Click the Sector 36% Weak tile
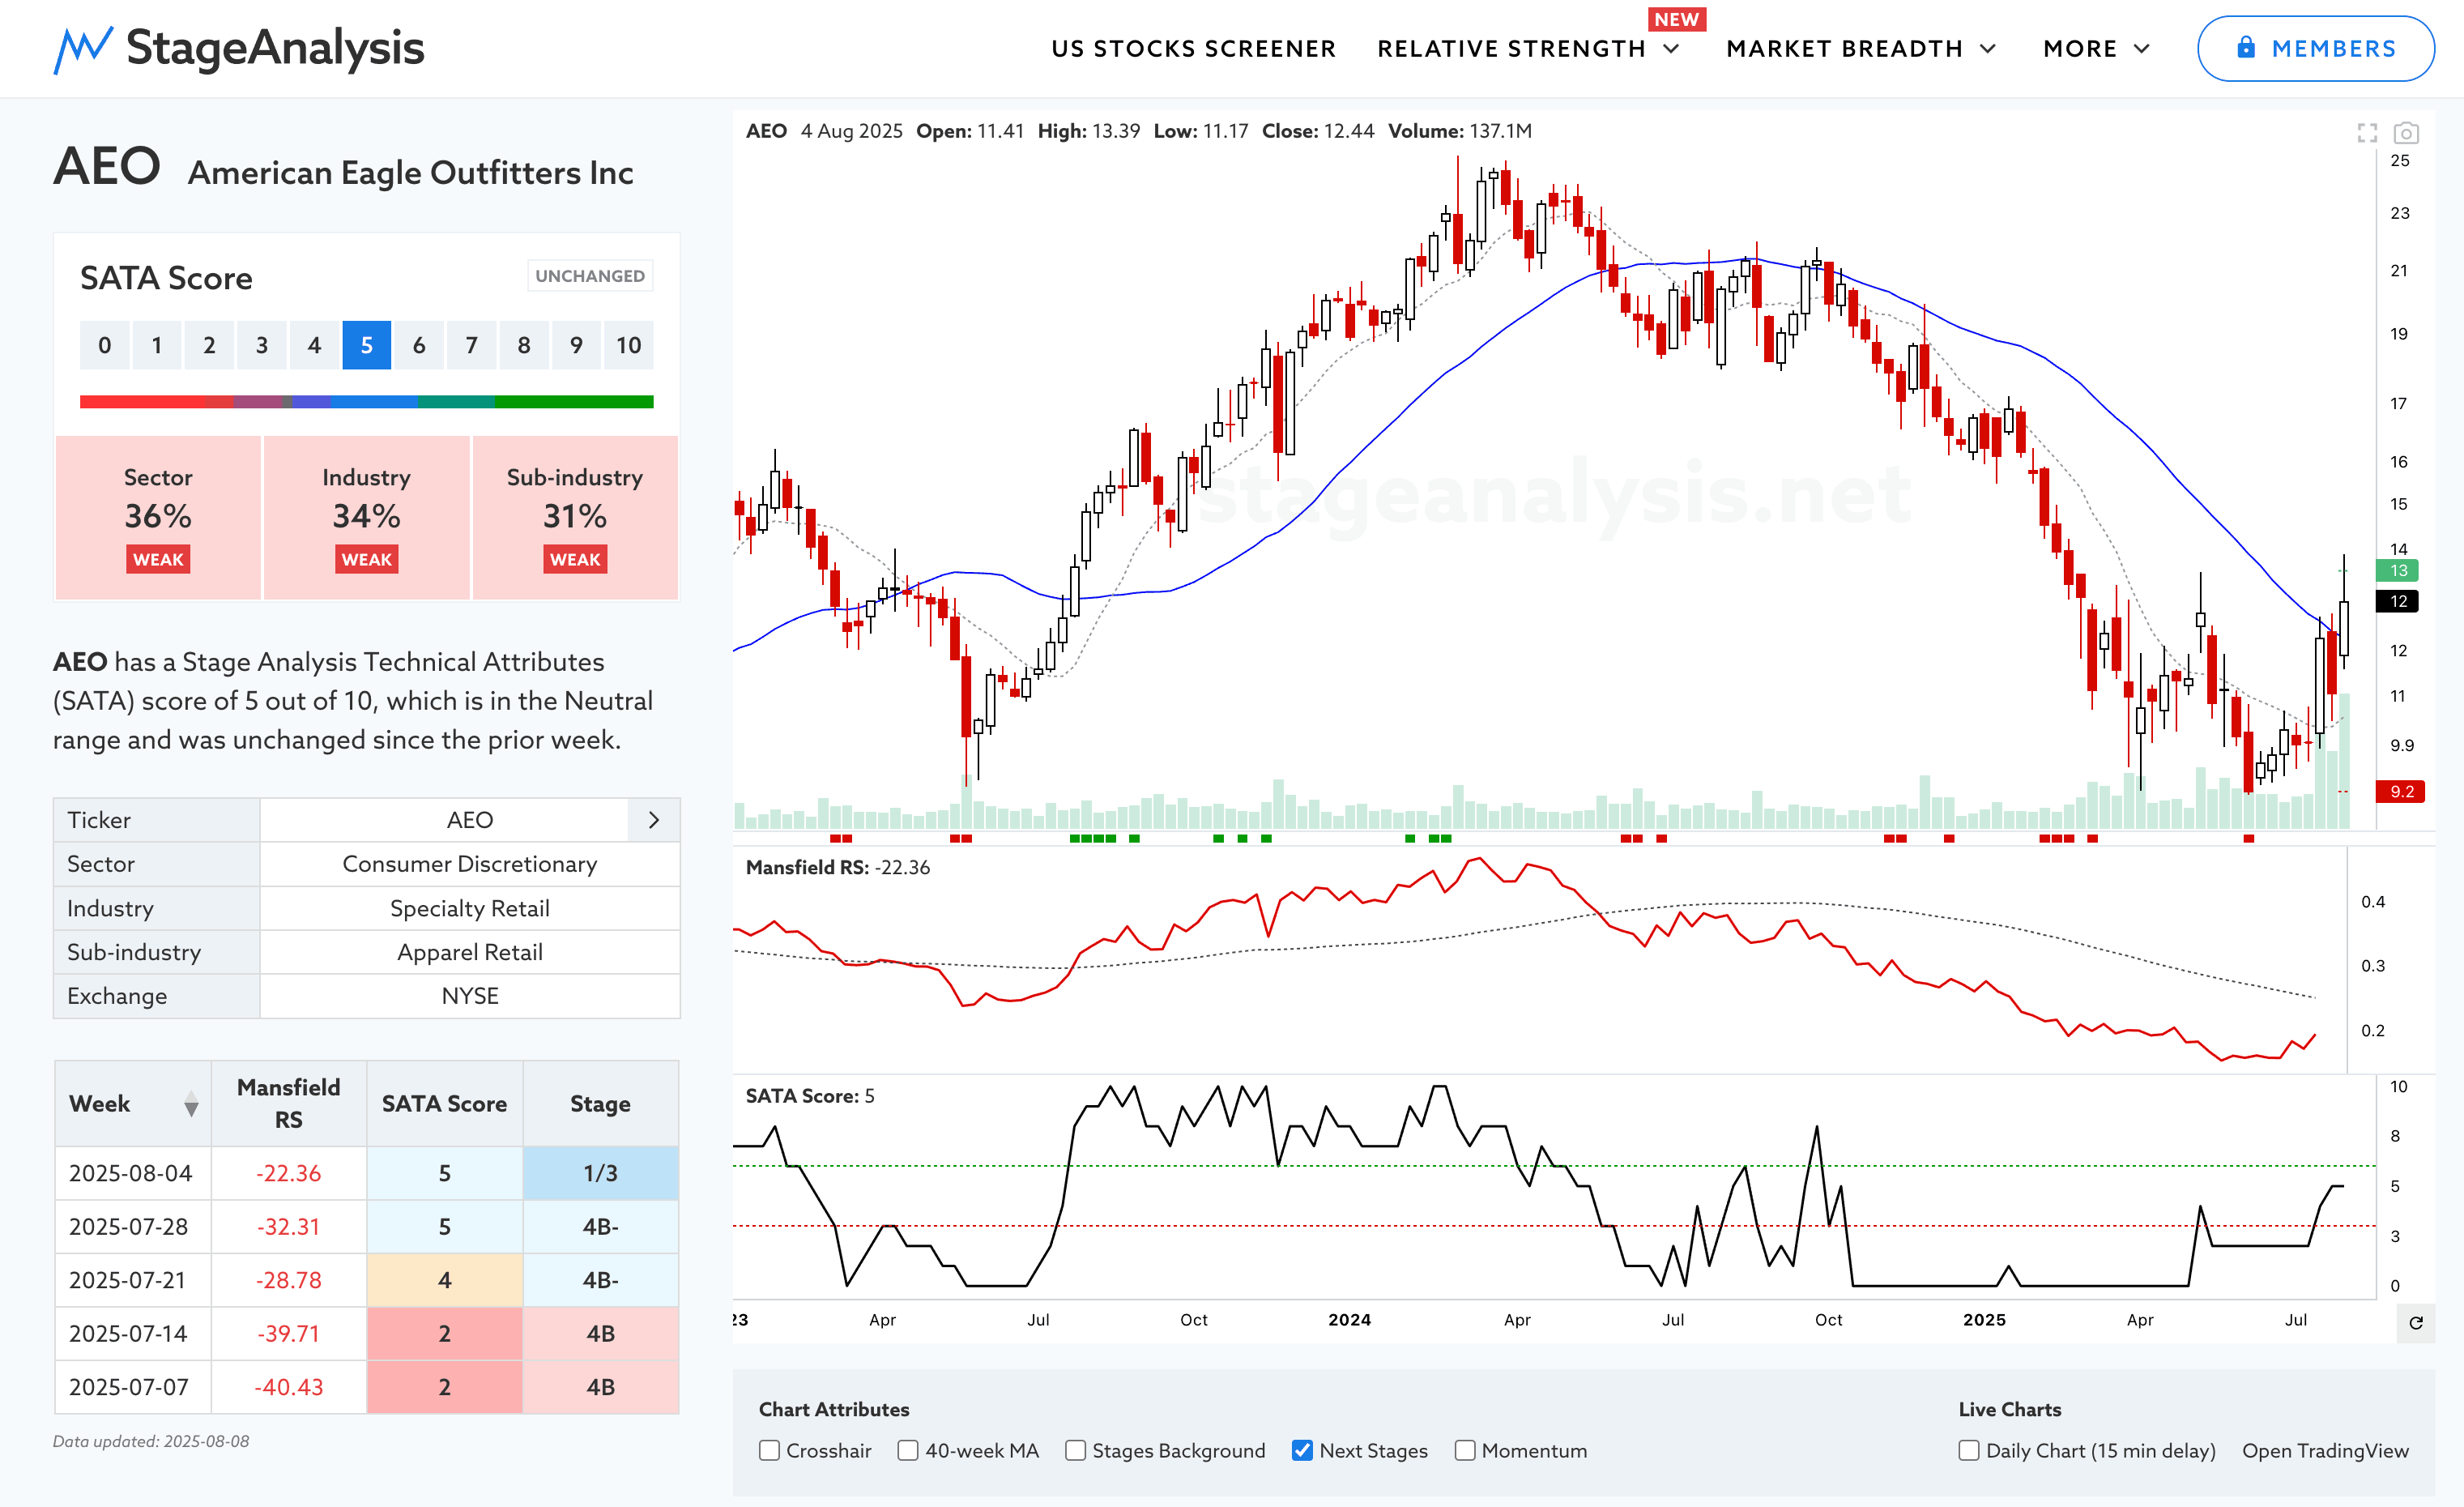Screen dimensions: 2464x1507 pyautogui.click(x=158, y=517)
